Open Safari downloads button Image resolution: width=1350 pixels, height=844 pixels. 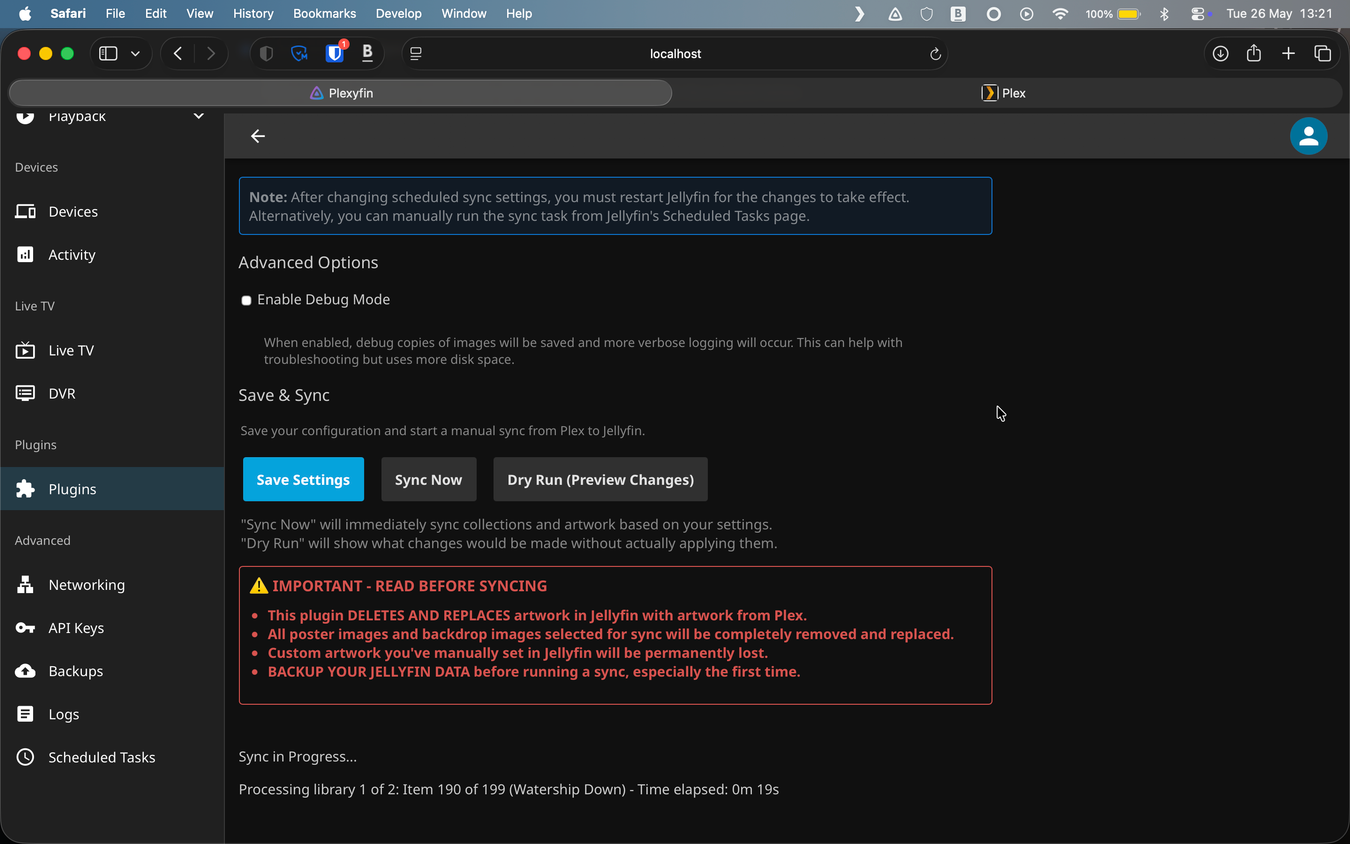pos(1220,54)
